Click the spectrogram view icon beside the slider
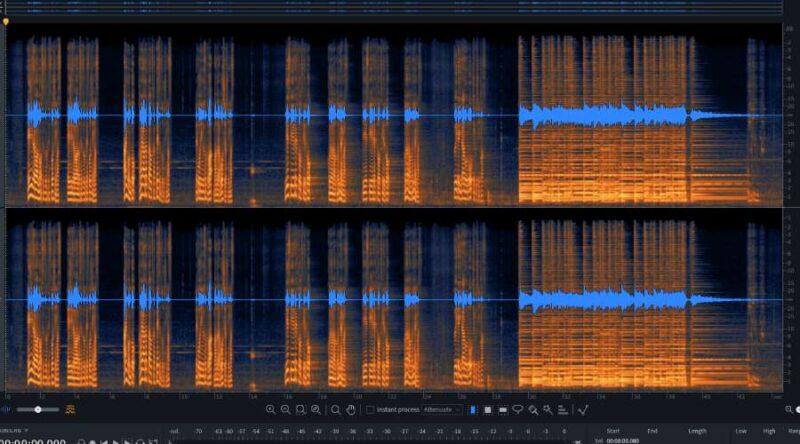 point(70,410)
